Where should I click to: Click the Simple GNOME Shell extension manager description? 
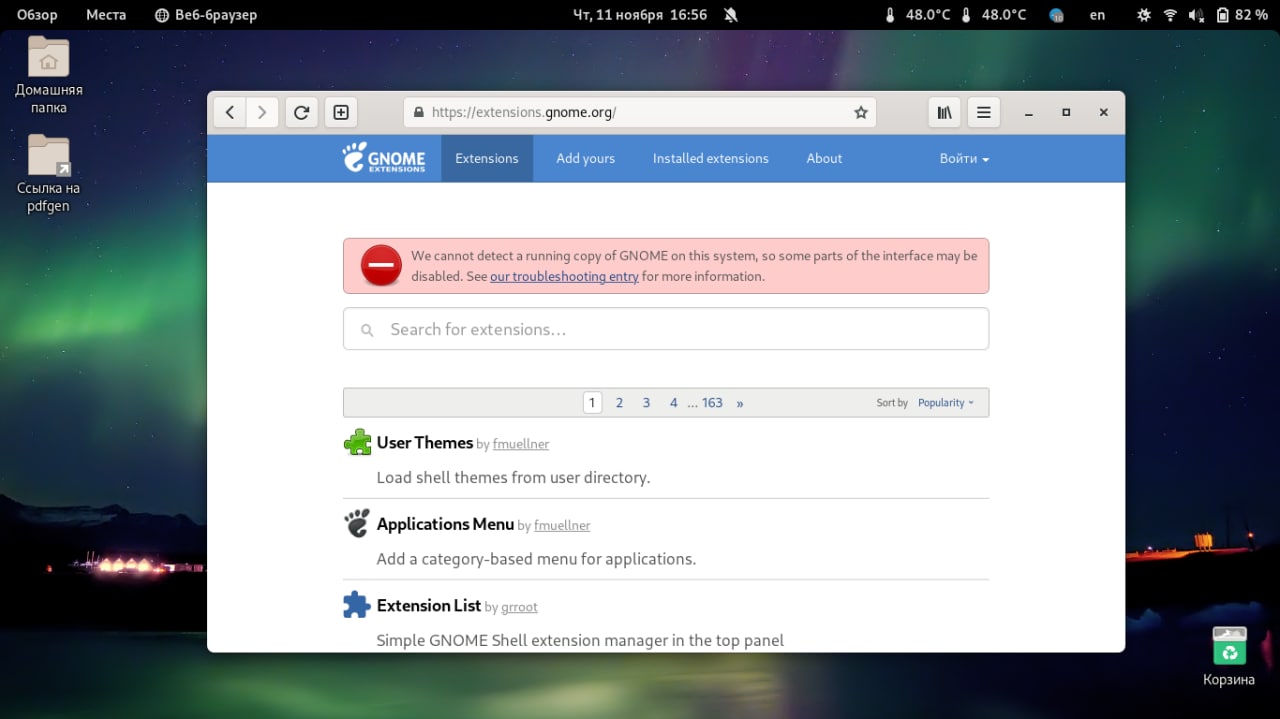580,640
